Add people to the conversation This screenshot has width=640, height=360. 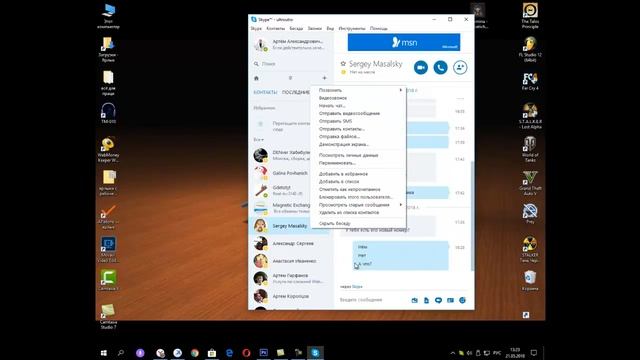pyautogui.click(x=460, y=67)
